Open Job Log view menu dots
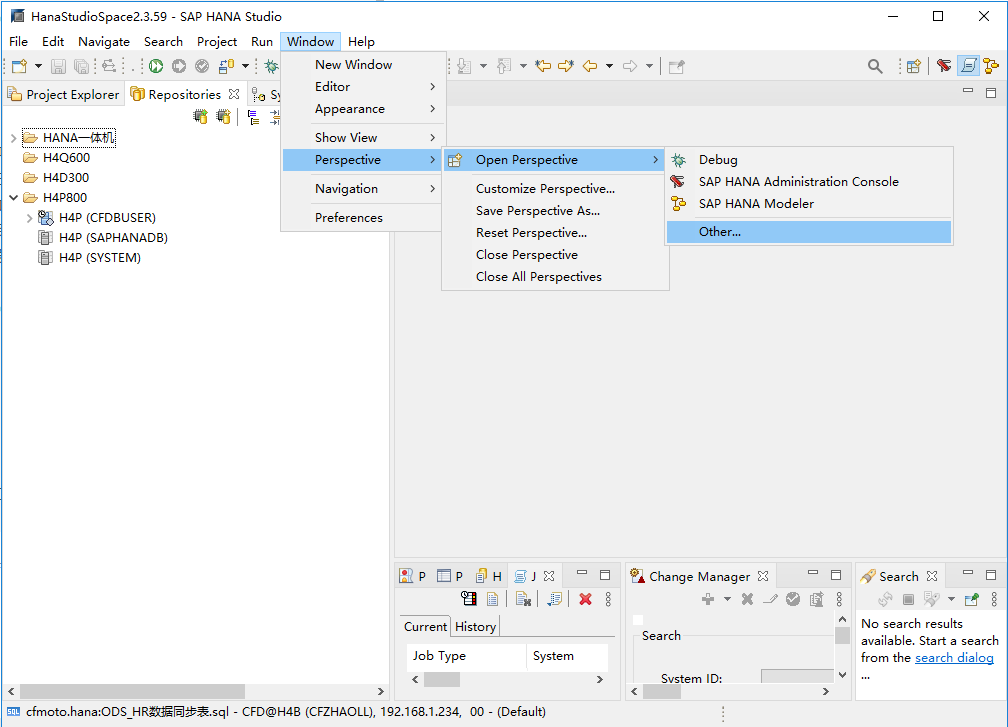This screenshot has height=727, width=1008. [x=608, y=599]
